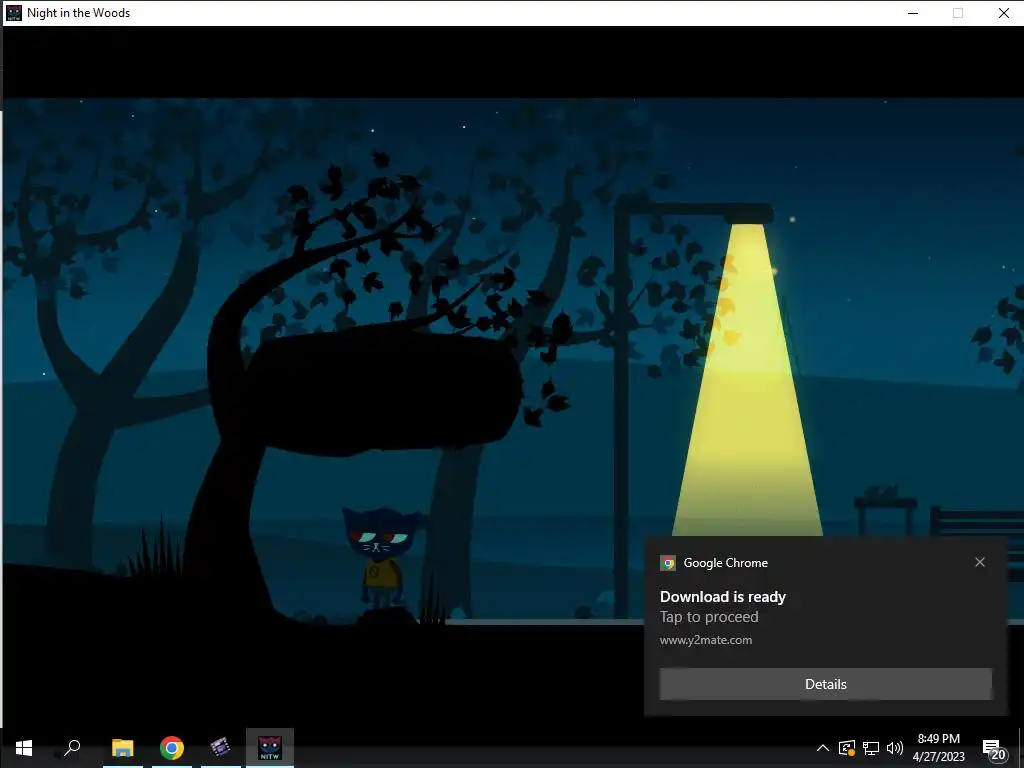Close the Night in the Woods window
The width and height of the screenshot is (1024, 768).
pos(1004,13)
